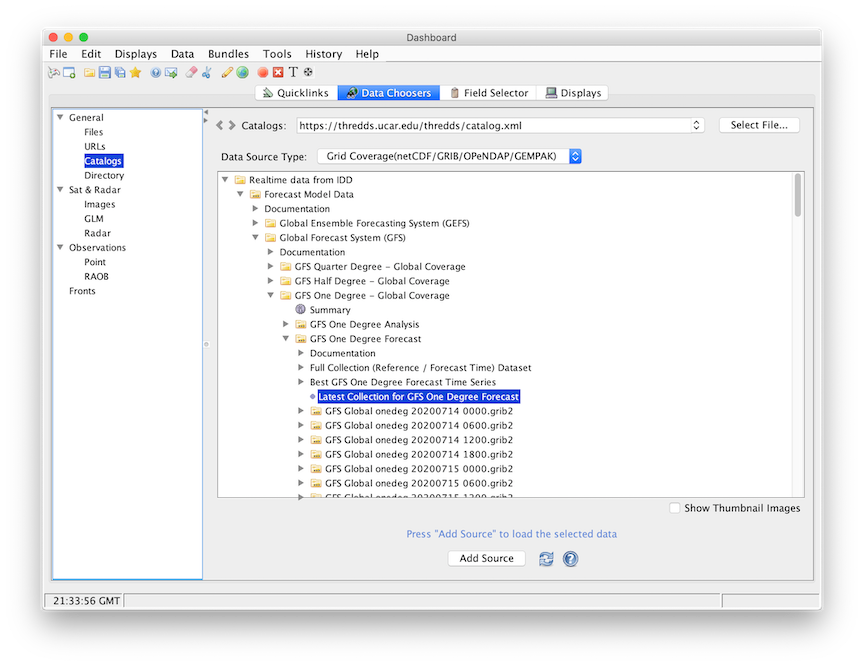Open a bundle using the open folder toolbar icon
This screenshot has height=666, width=864.
tap(91, 72)
